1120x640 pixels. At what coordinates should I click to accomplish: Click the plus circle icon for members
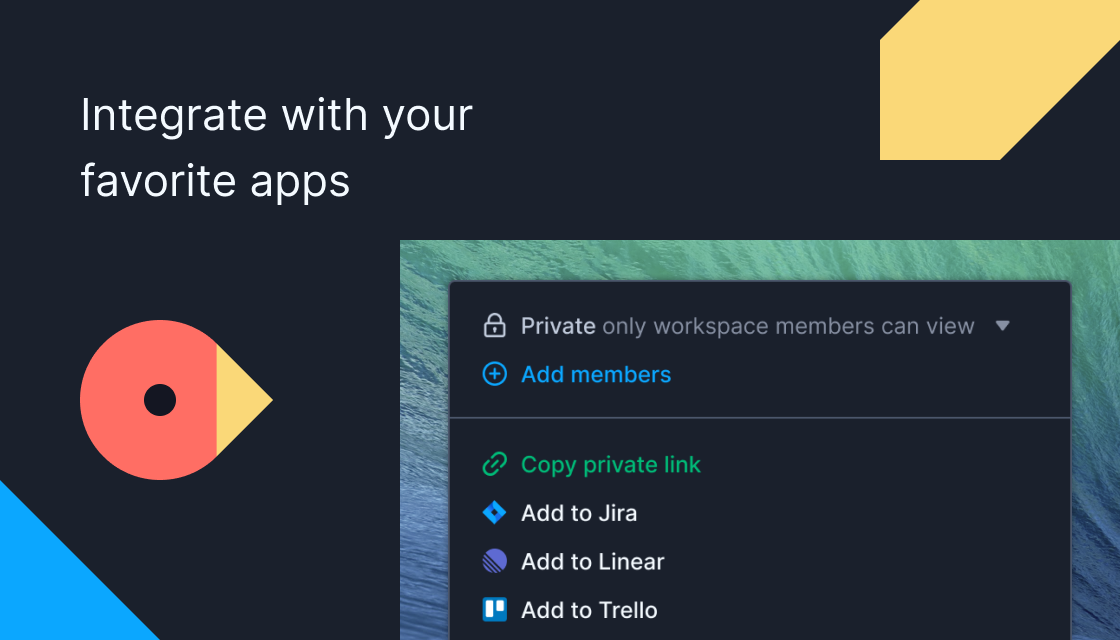[494, 374]
